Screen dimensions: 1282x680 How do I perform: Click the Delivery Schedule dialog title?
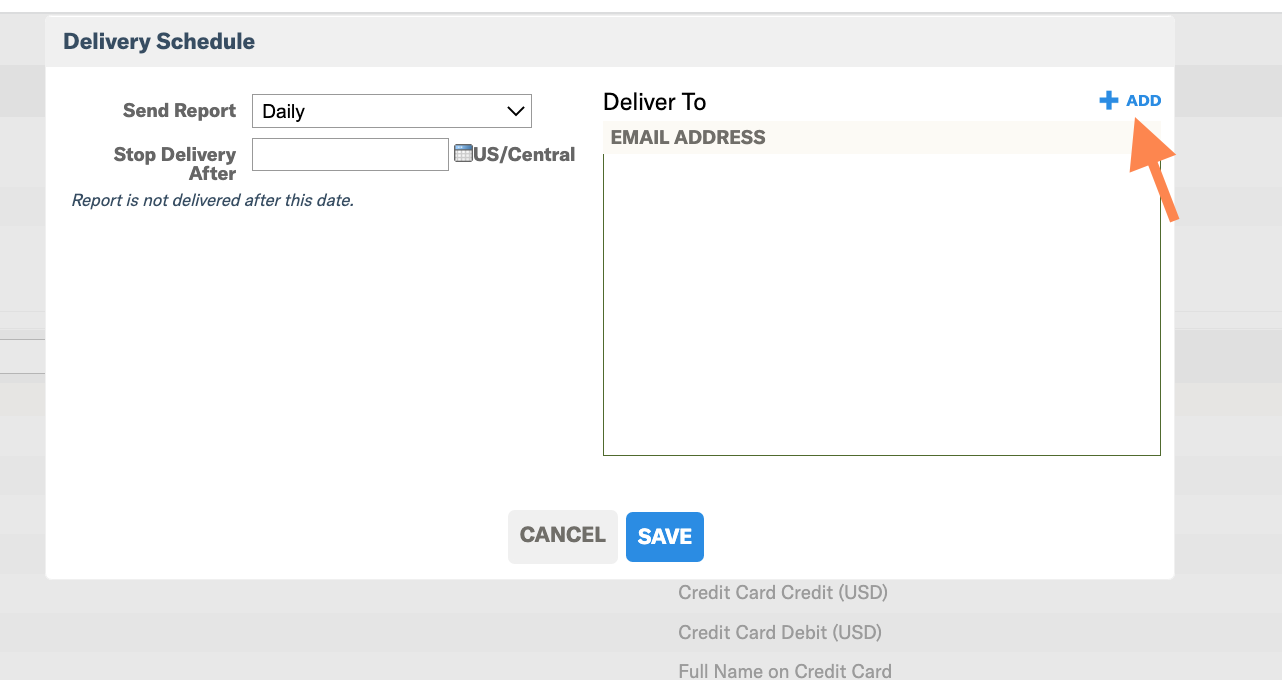[x=159, y=42]
